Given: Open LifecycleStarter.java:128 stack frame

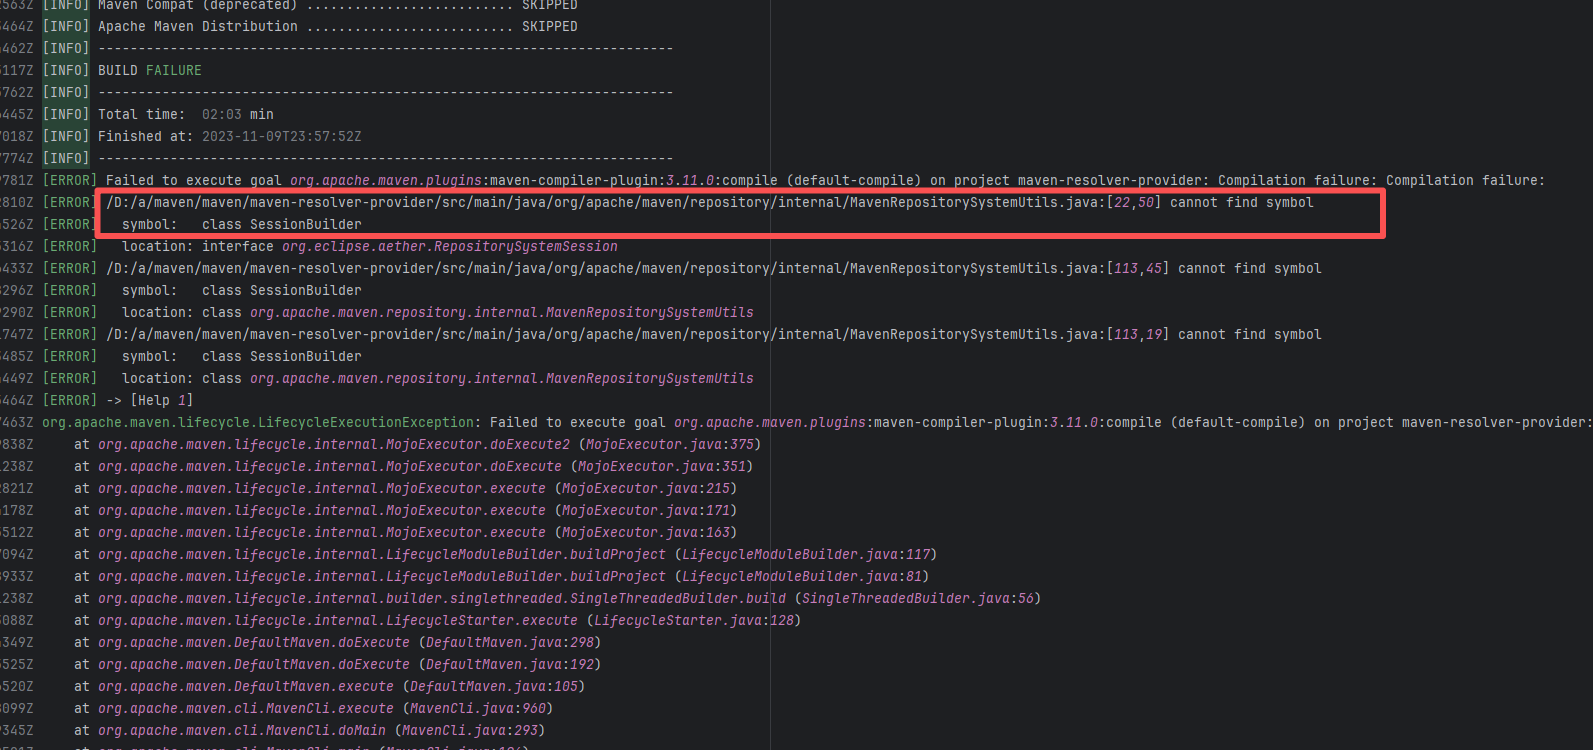Looking at the screenshot, I should click(693, 621).
